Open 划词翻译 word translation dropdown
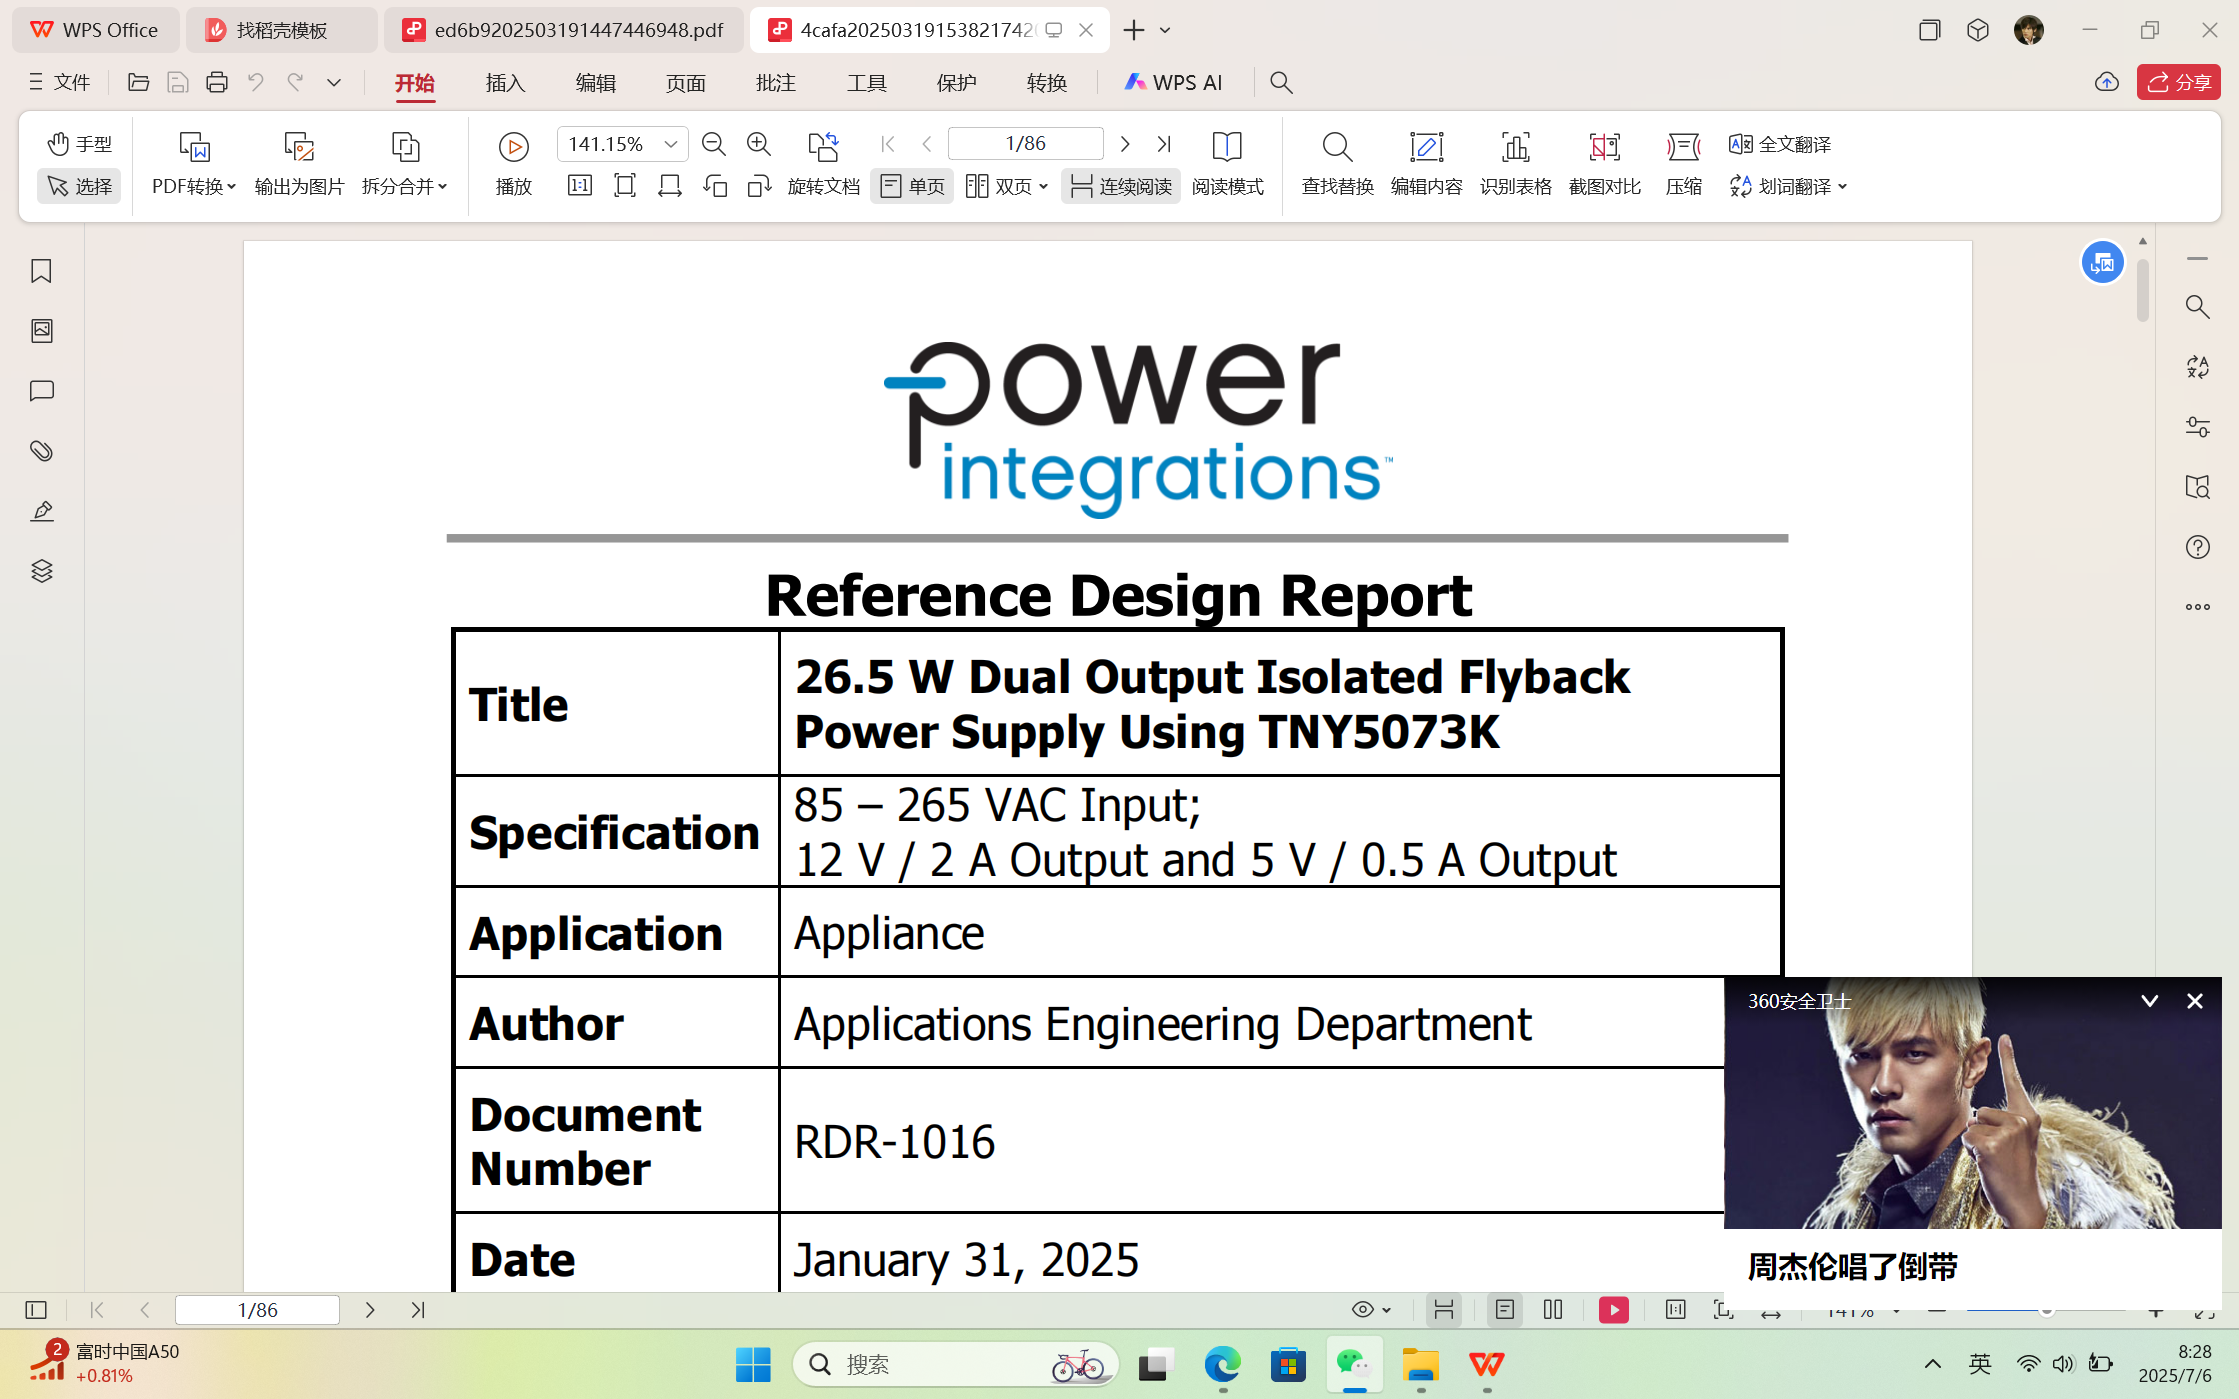2239x1399 pixels. (1788, 186)
